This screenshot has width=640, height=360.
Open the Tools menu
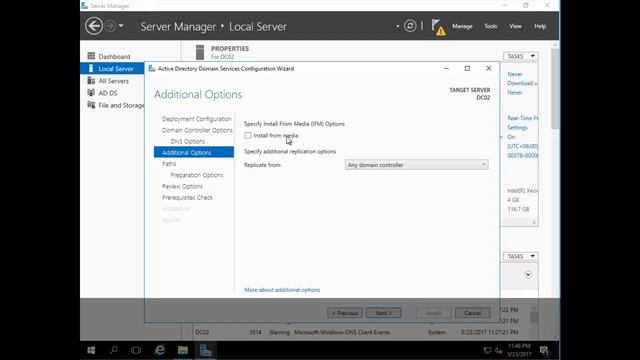[491, 26]
